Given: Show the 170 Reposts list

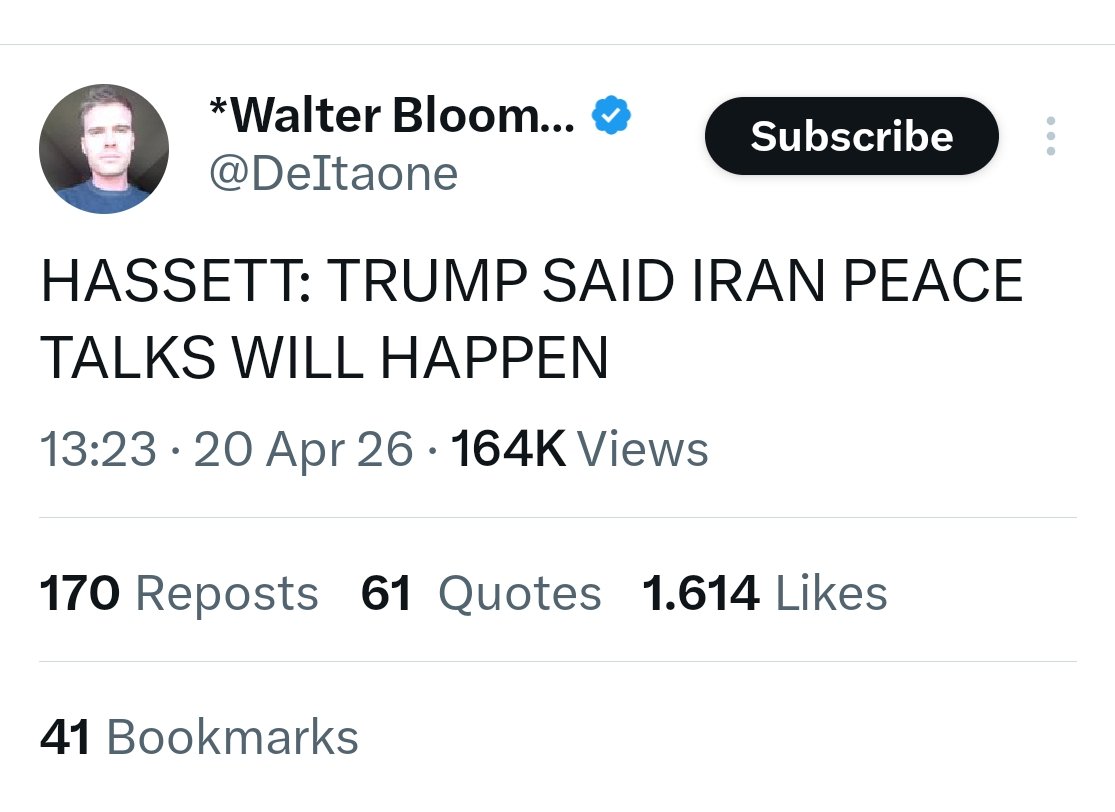Looking at the screenshot, I should 179,593.
